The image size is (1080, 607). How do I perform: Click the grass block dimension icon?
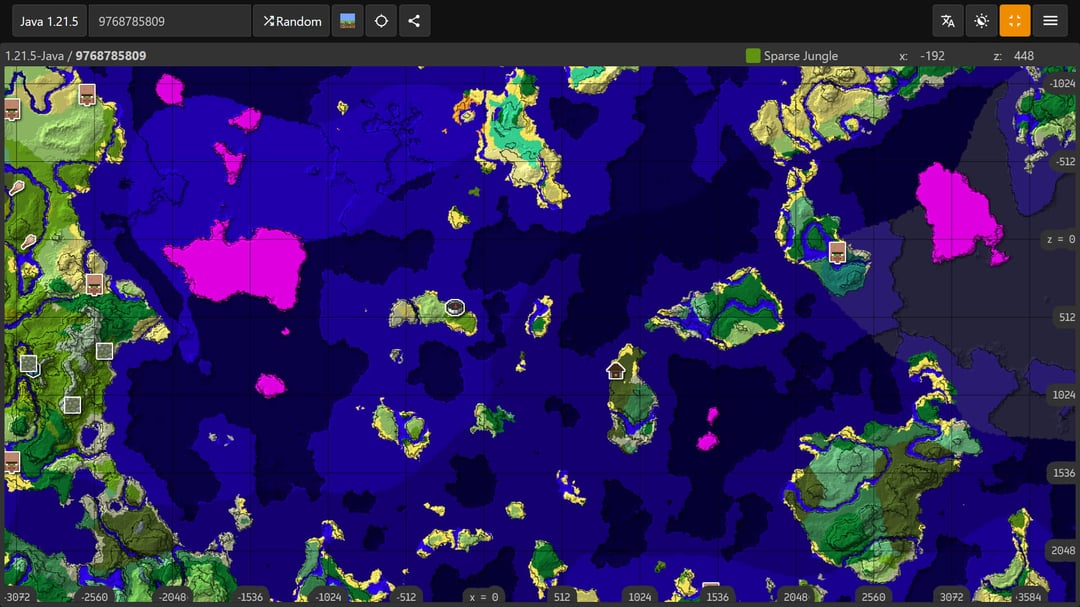[x=347, y=21]
